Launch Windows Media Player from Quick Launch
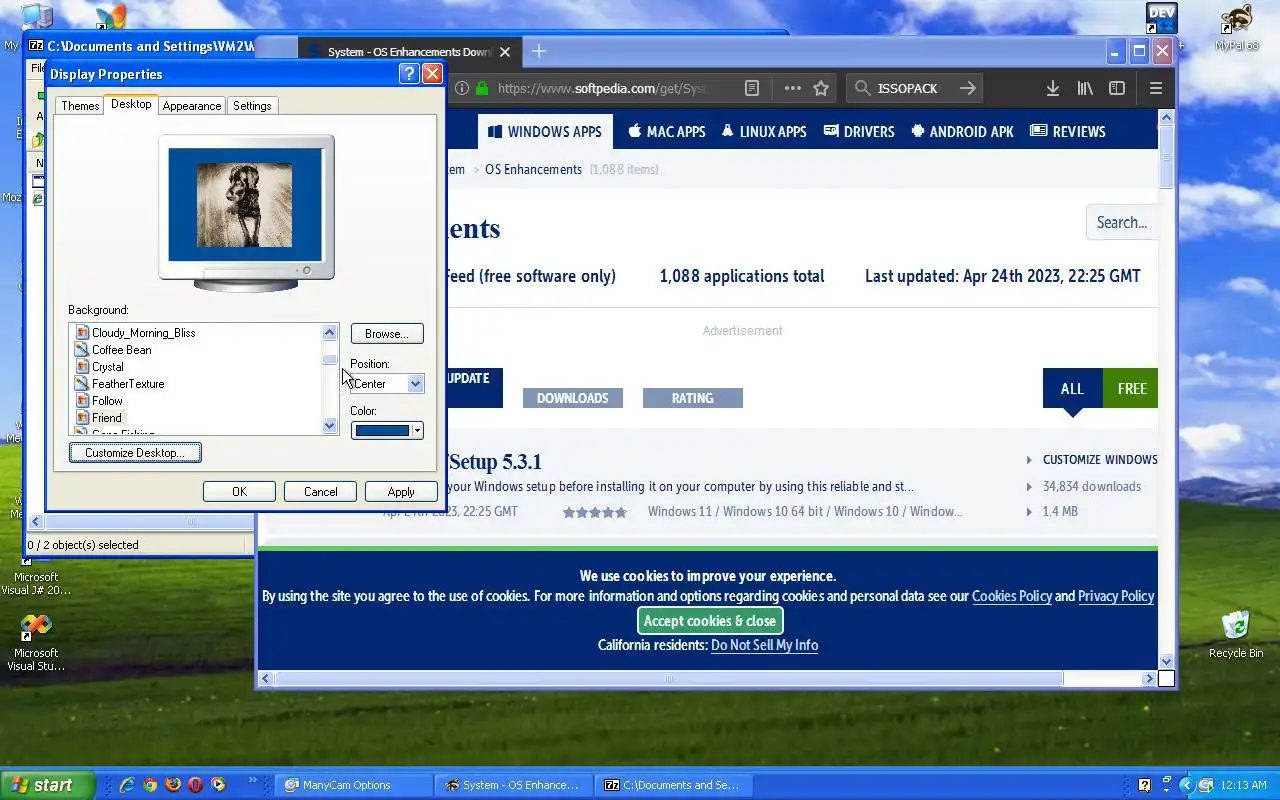Viewport: 1280px width, 800px height. tap(219, 785)
